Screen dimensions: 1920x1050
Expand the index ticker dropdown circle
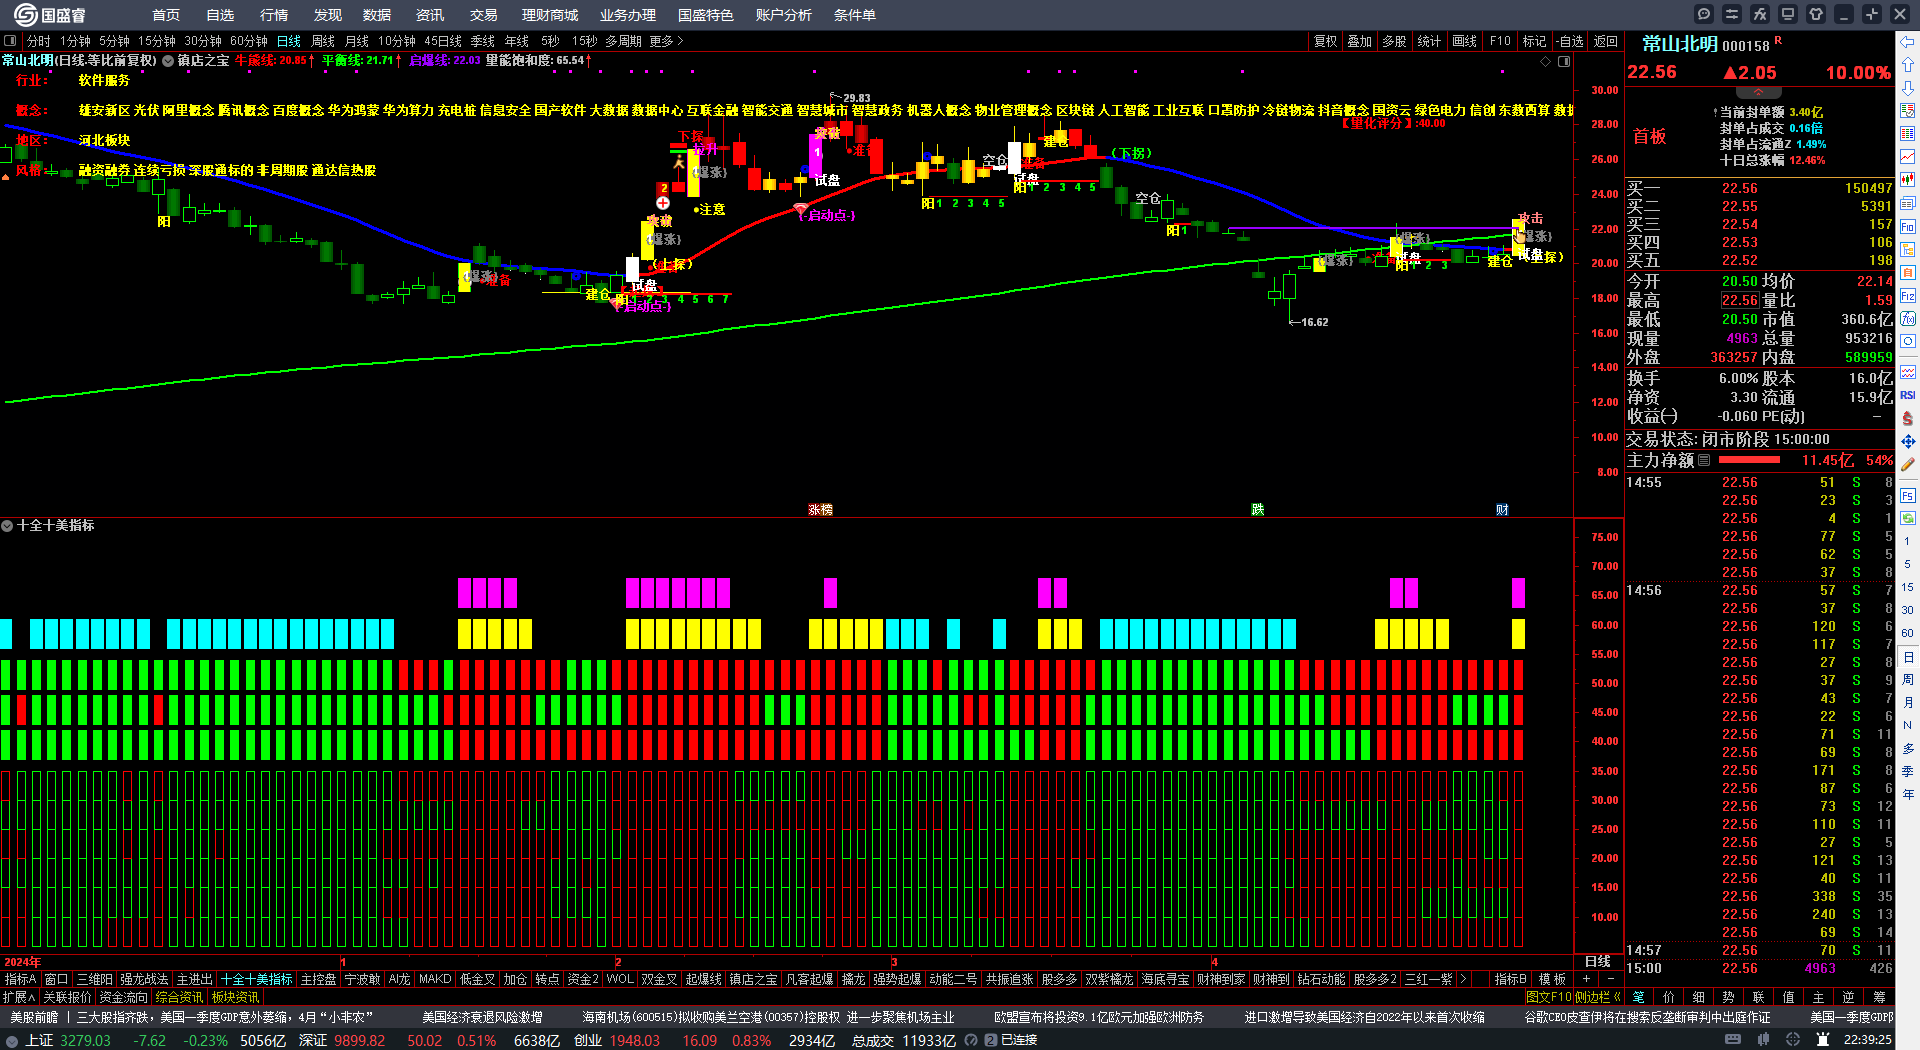coord(12,1041)
